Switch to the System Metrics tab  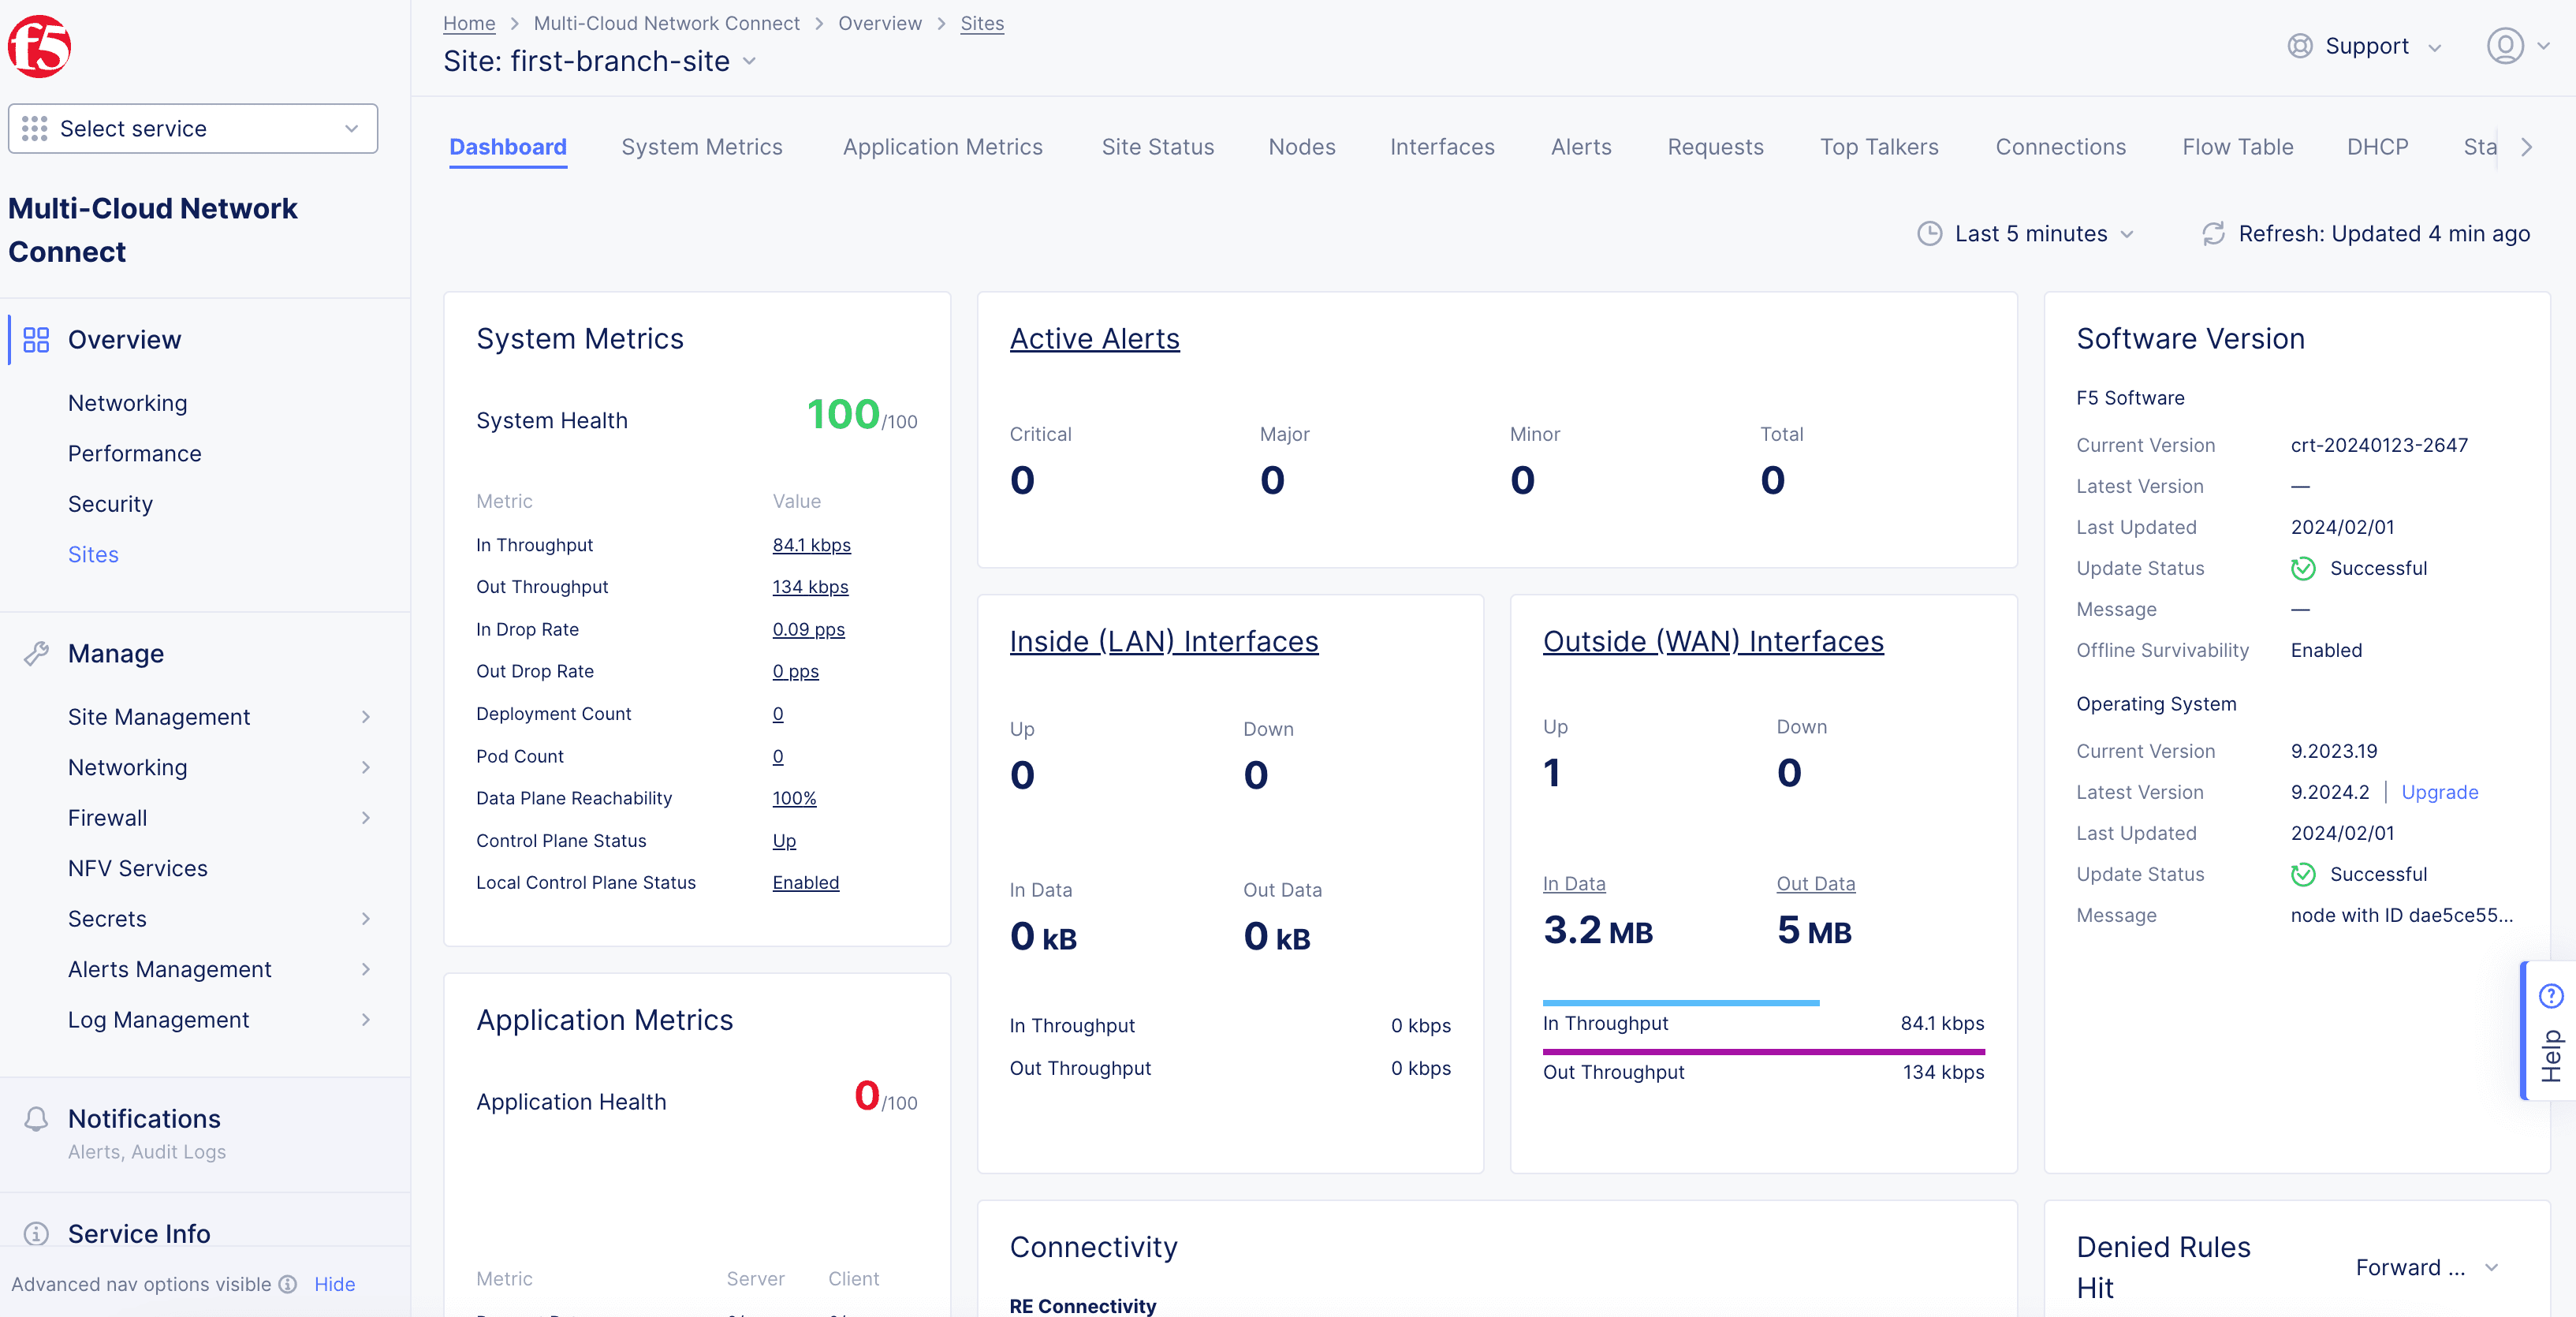click(x=702, y=147)
